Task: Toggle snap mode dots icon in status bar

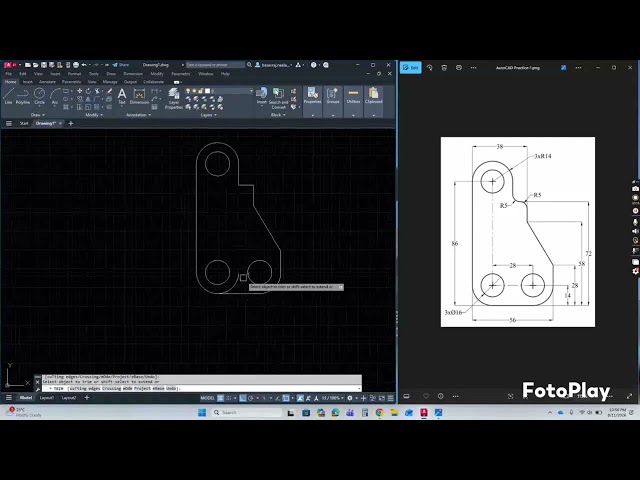Action: (x=229, y=398)
